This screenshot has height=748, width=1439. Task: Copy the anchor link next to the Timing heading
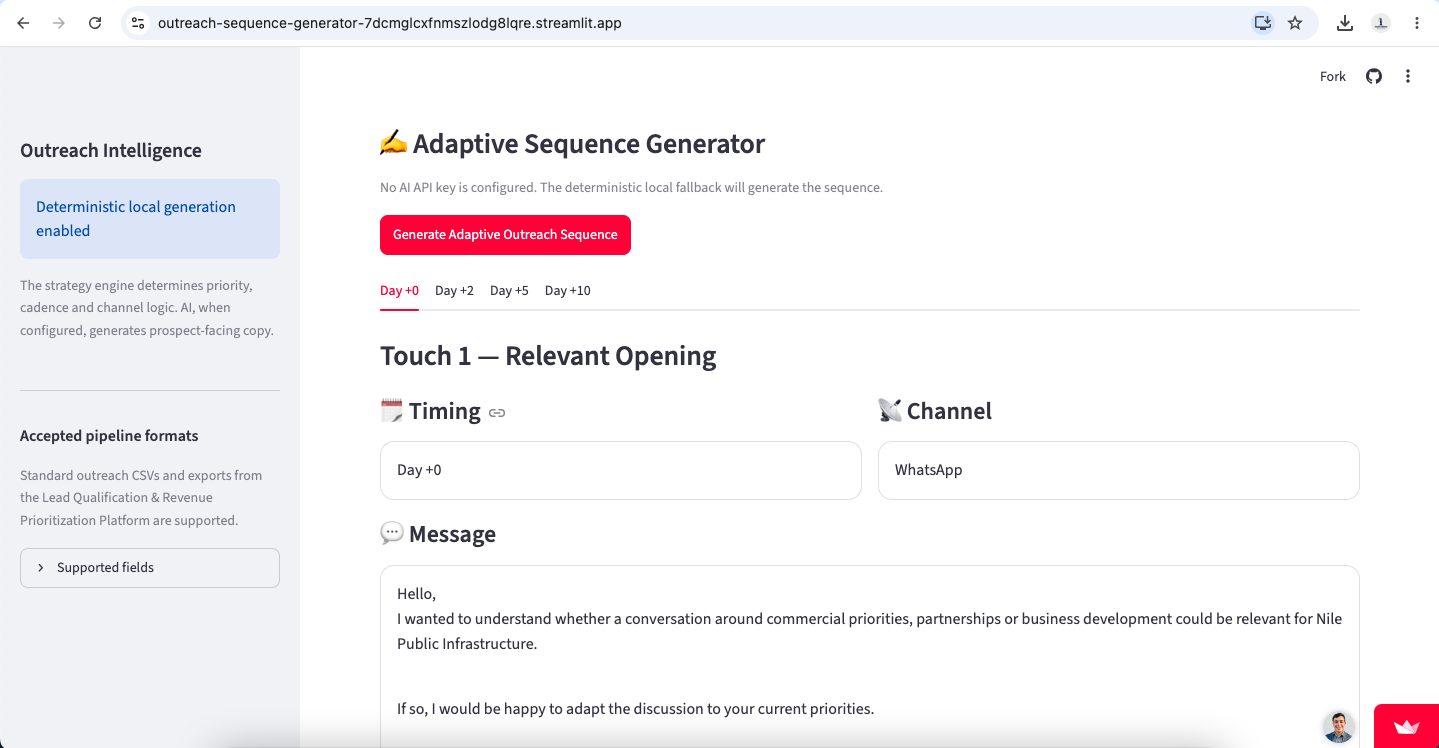click(x=497, y=413)
